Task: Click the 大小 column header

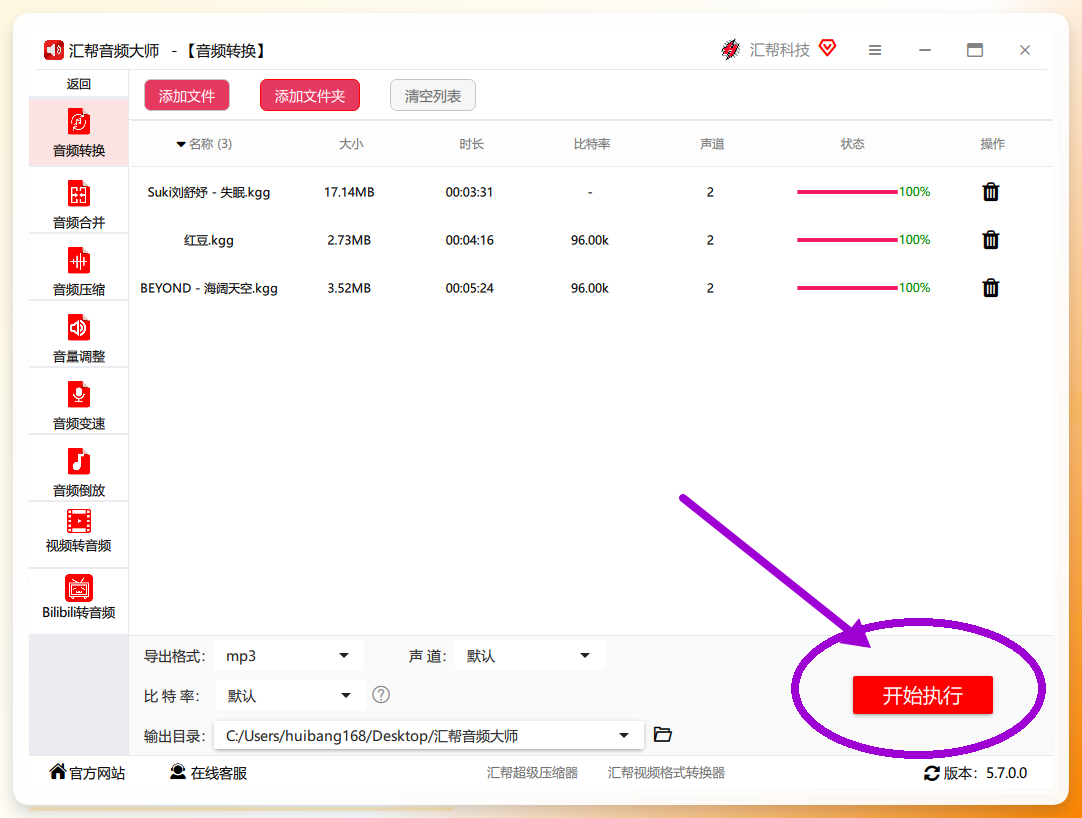Action: coord(351,144)
